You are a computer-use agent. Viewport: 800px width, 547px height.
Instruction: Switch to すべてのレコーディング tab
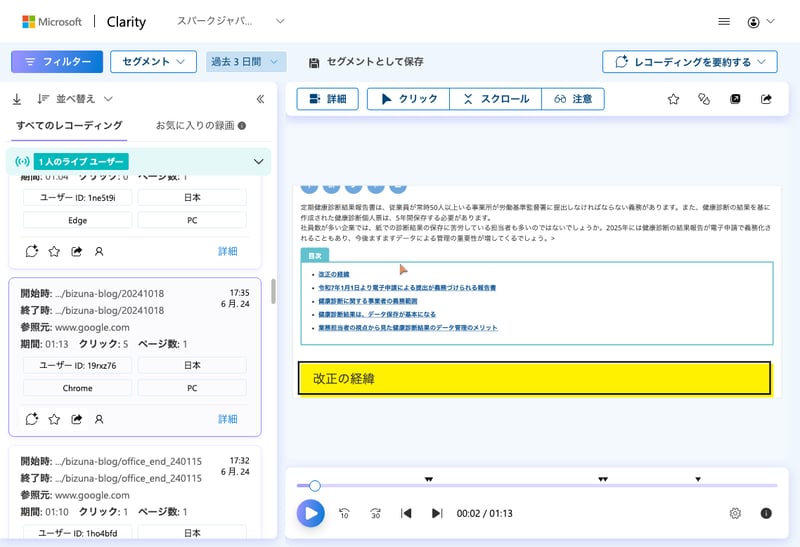click(69, 126)
